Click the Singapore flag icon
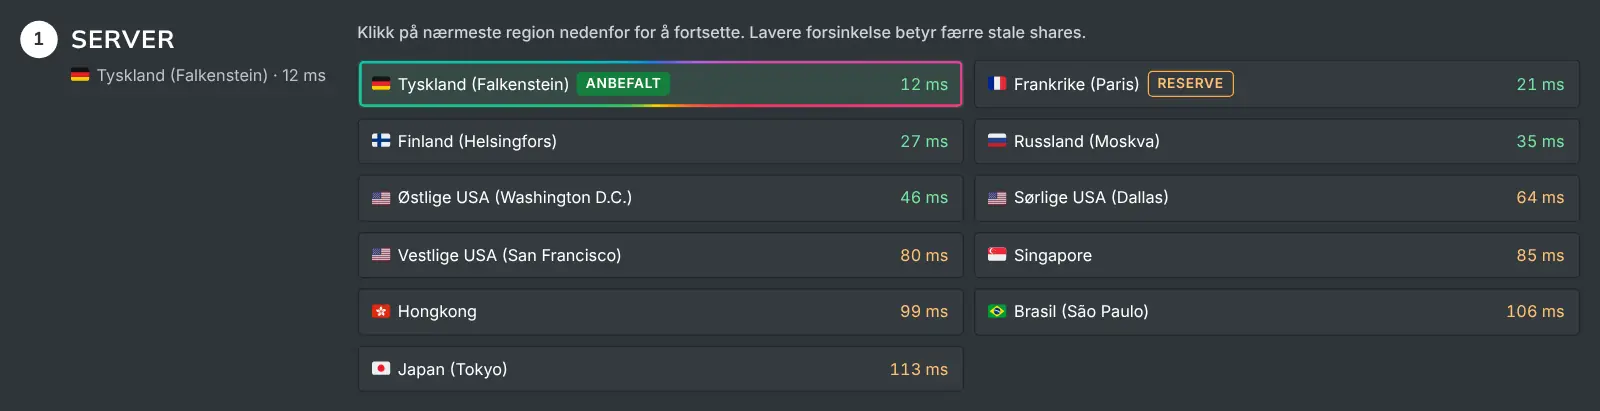This screenshot has height=411, width=1600. 997,255
